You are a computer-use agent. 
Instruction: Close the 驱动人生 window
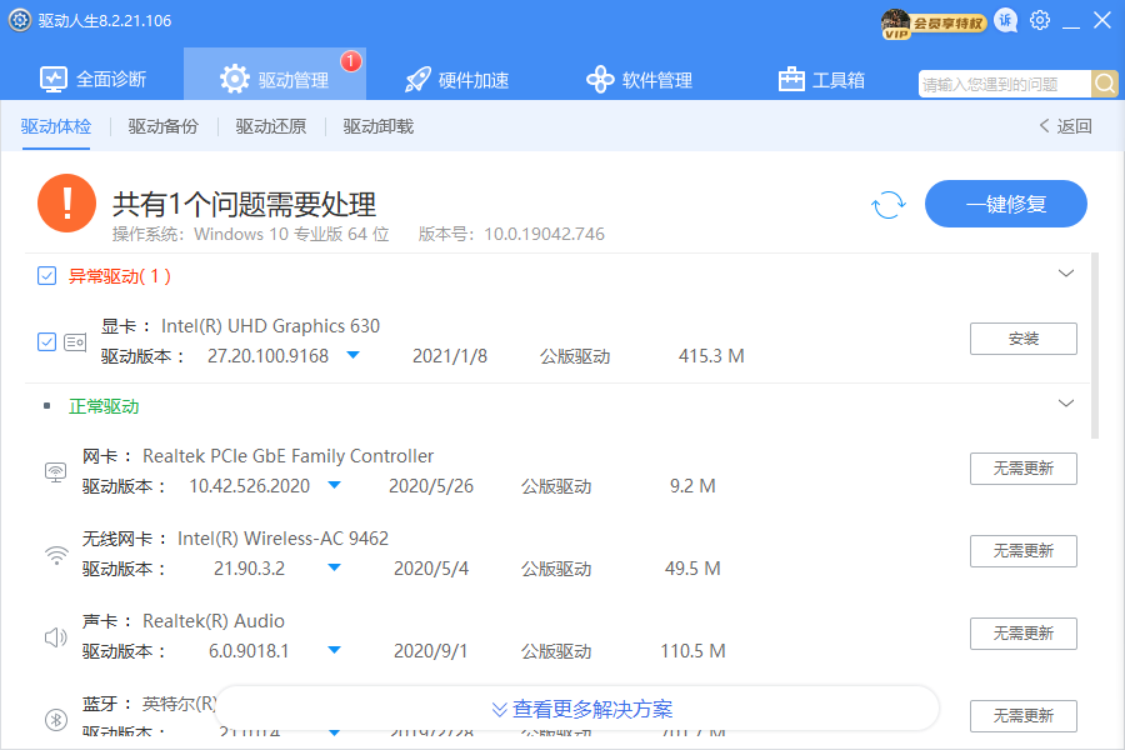pos(1103,20)
